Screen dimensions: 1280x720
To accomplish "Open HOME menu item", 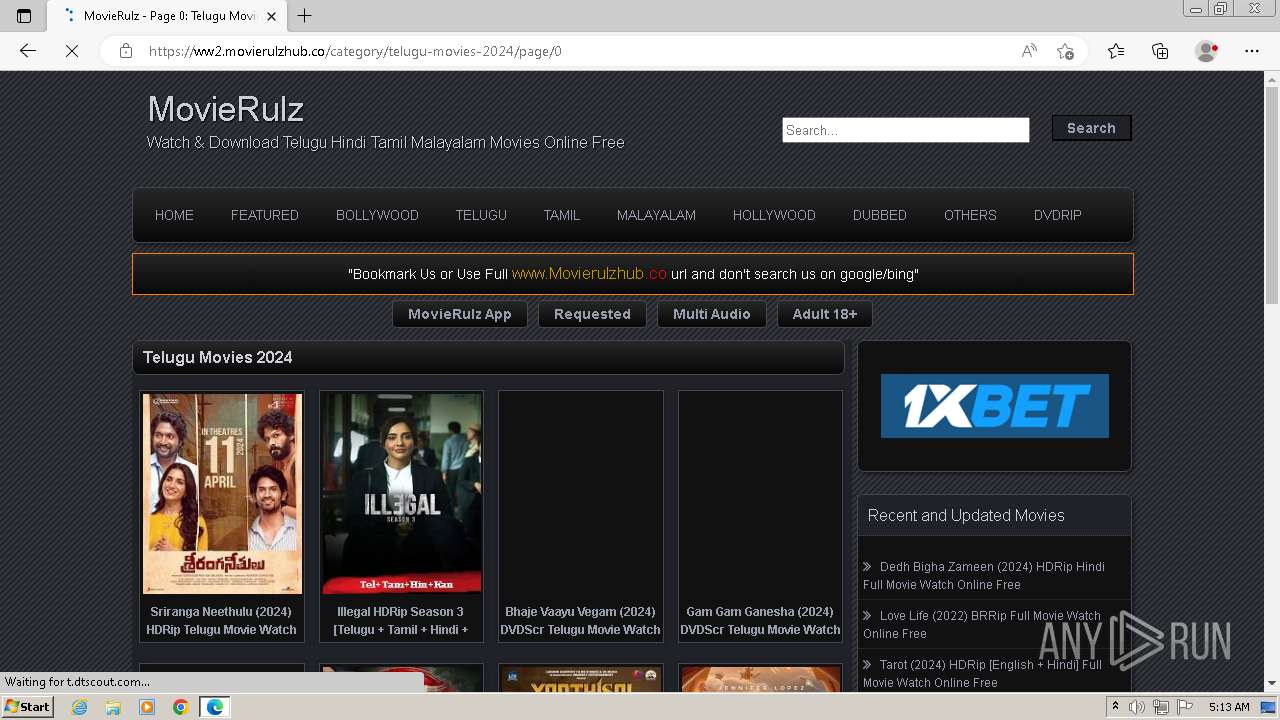I will click(x=174, y=215).
